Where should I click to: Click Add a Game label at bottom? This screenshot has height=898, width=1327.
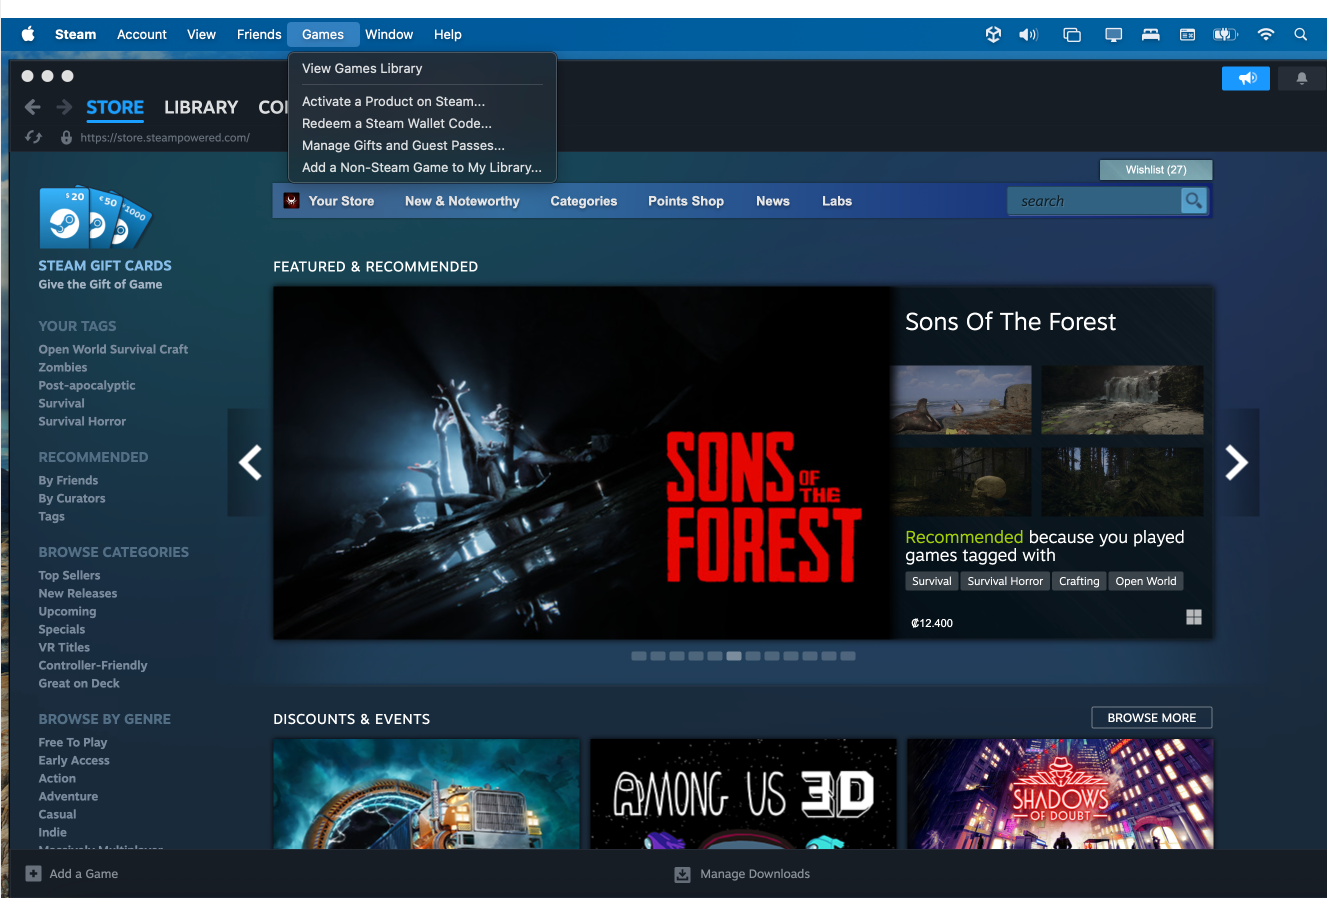[x=84, y=874]
